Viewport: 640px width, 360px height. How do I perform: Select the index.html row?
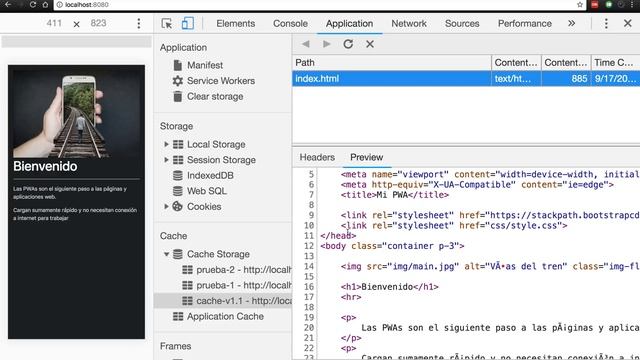[466, 78]
